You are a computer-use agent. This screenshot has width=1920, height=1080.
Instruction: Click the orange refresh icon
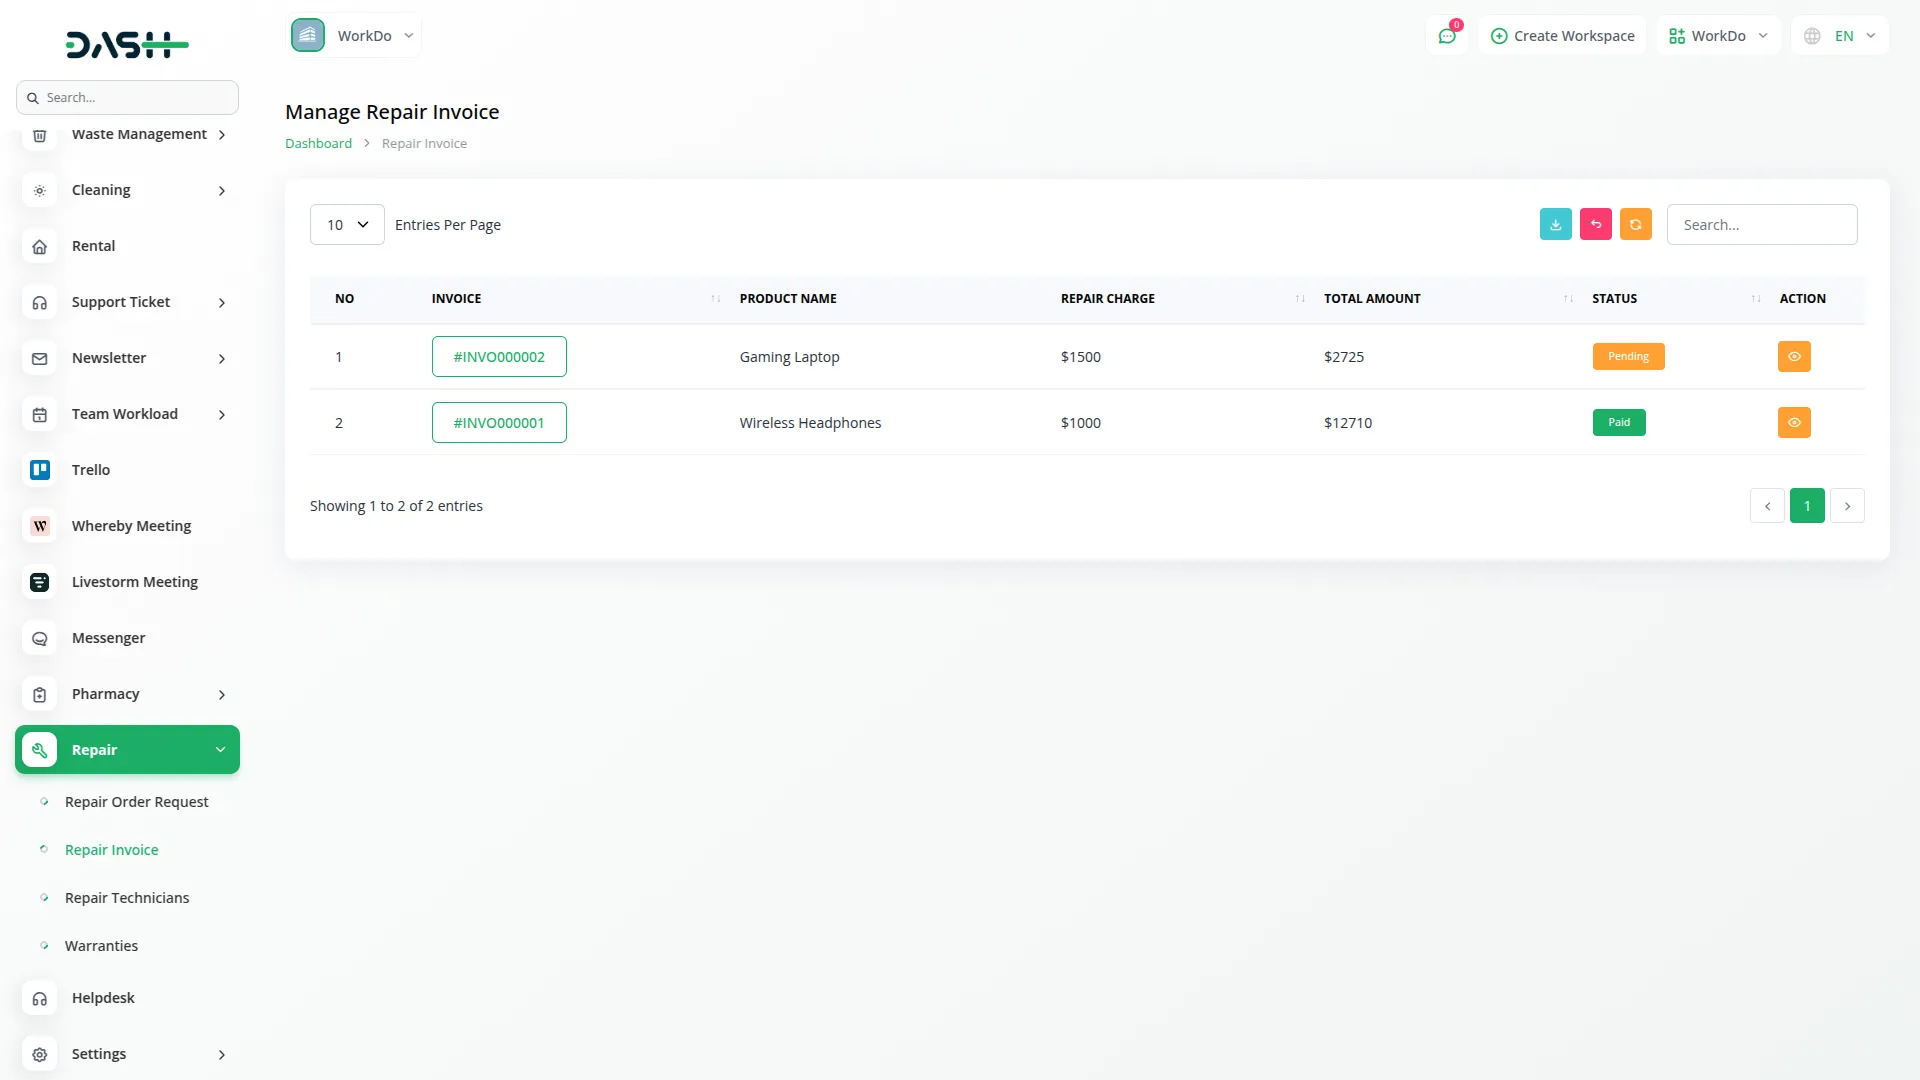coord(1635,225)
